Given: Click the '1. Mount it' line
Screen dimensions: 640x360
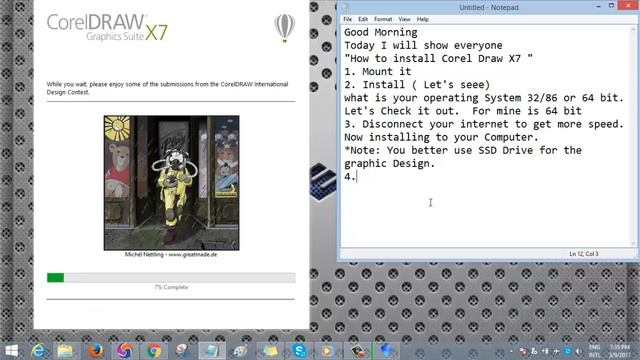Looking at the screenshot, I should click(378, 71).
